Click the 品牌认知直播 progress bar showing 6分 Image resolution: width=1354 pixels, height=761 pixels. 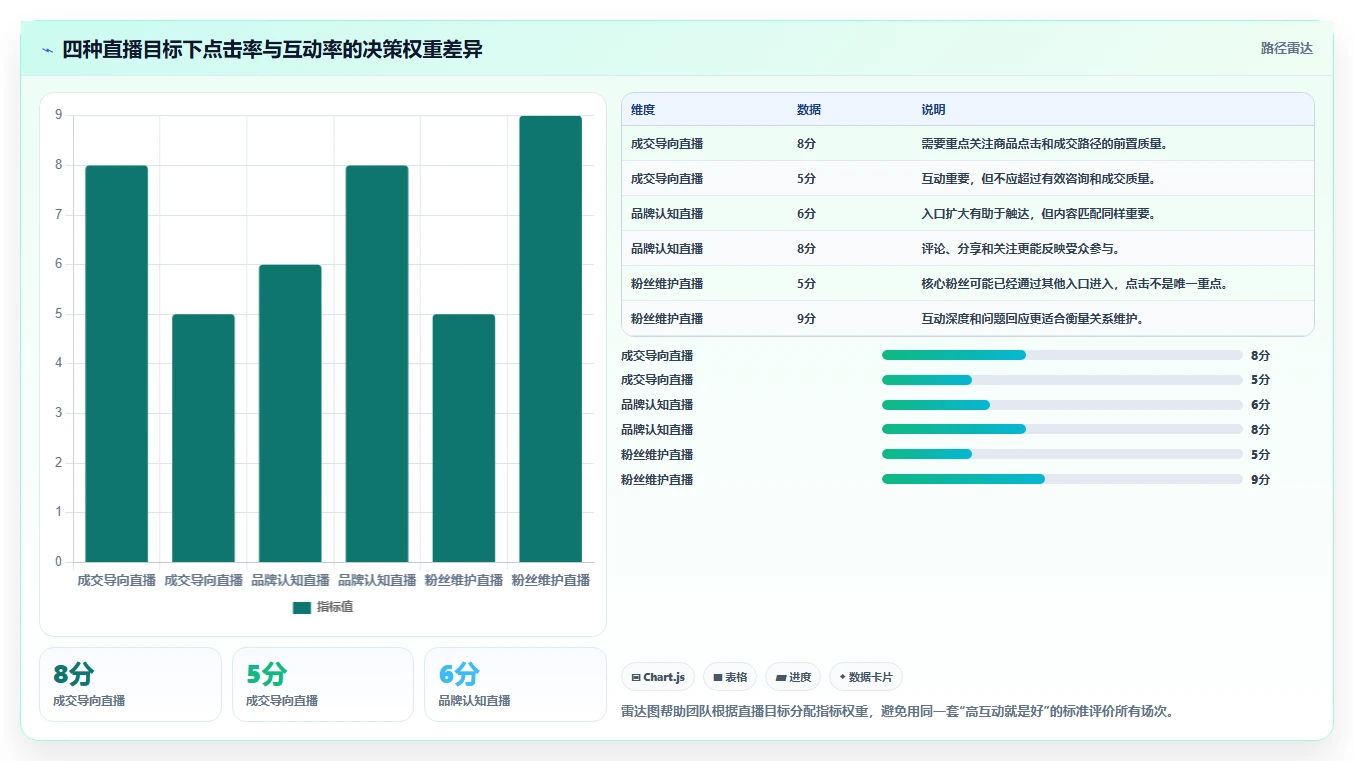tap(1062, 405)
